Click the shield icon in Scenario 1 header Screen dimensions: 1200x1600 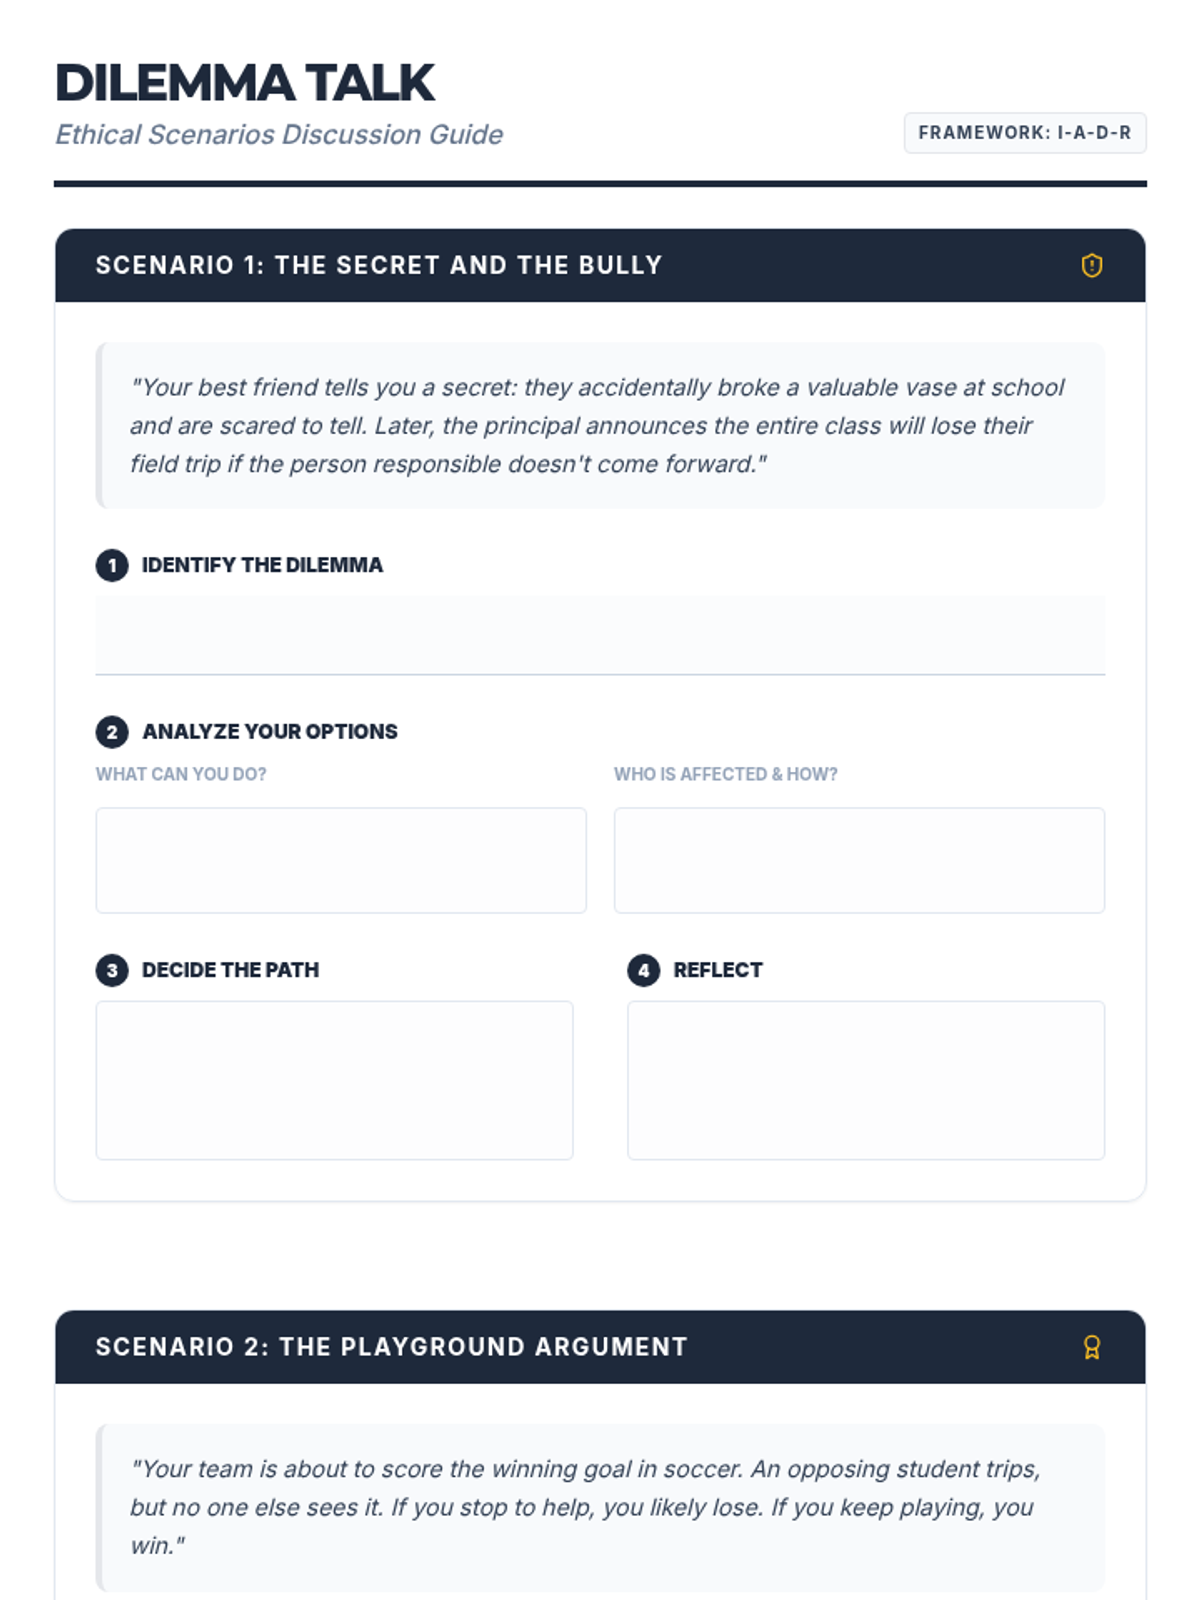pos(1091,265)
